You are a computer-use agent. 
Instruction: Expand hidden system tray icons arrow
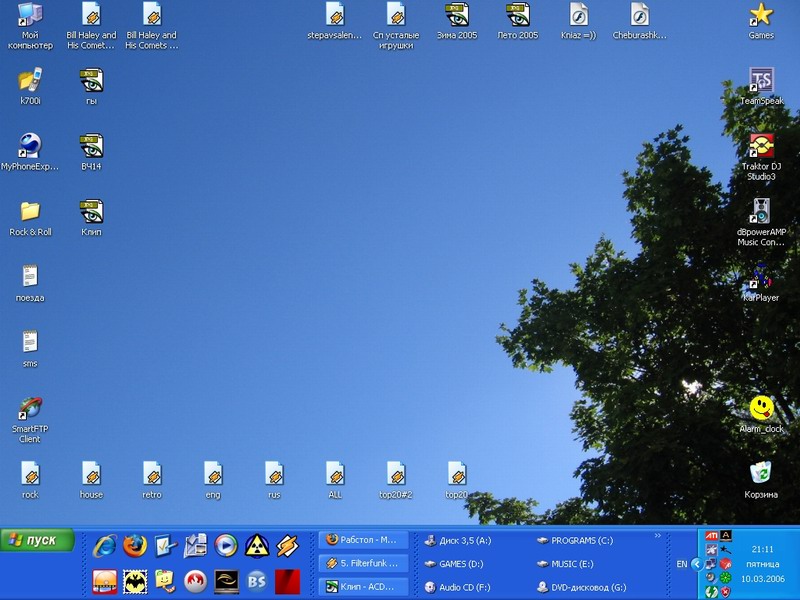click(x=697, y=564)
